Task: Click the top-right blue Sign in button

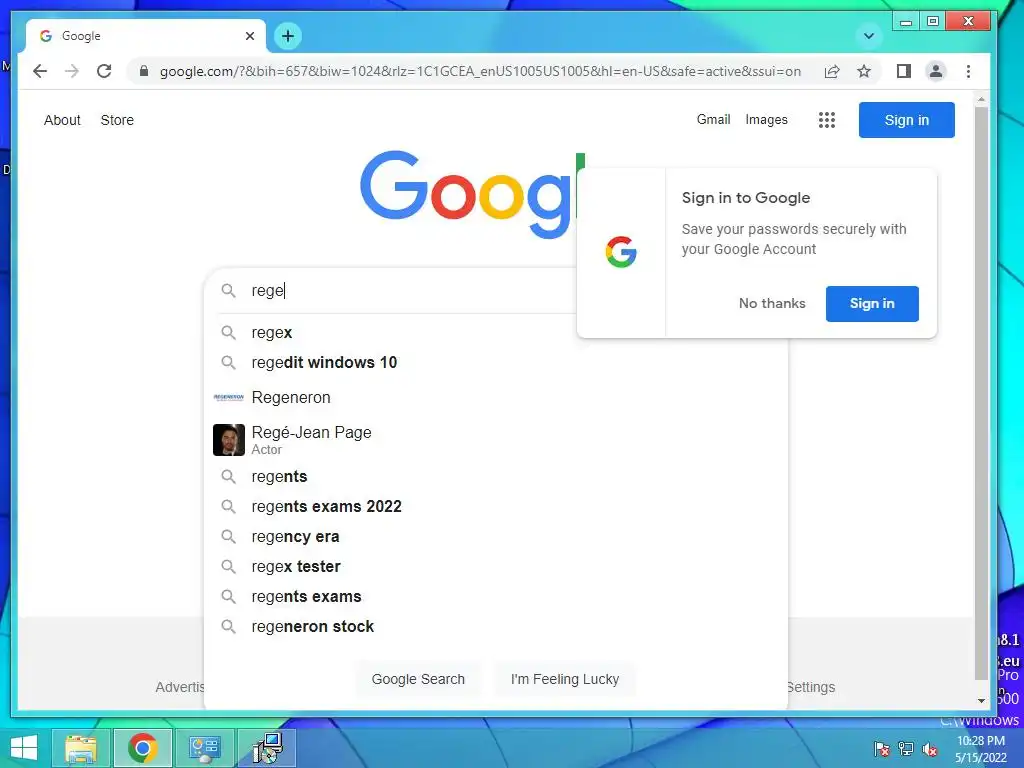Action: (x=906, y=120)
